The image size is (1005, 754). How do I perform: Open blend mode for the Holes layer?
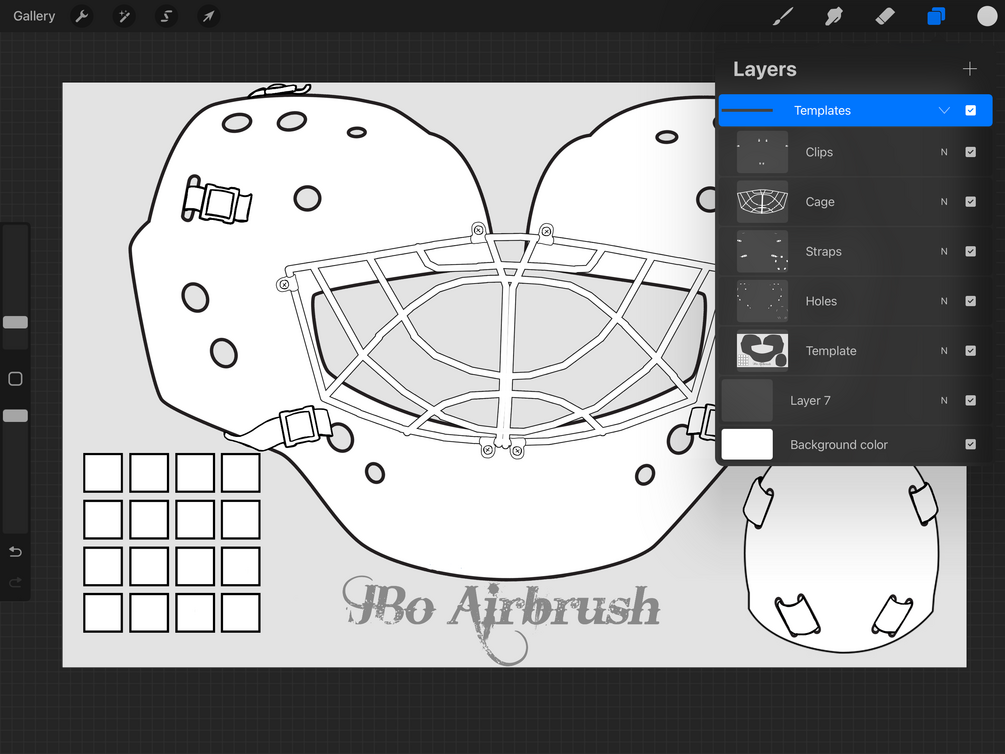941,301
